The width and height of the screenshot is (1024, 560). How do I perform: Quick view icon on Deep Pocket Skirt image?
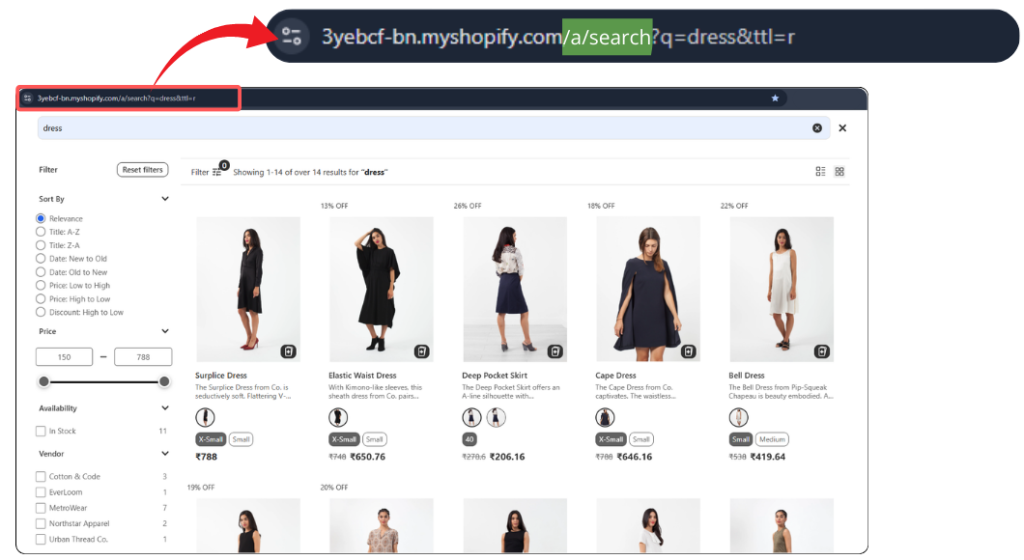coord(555,351)
